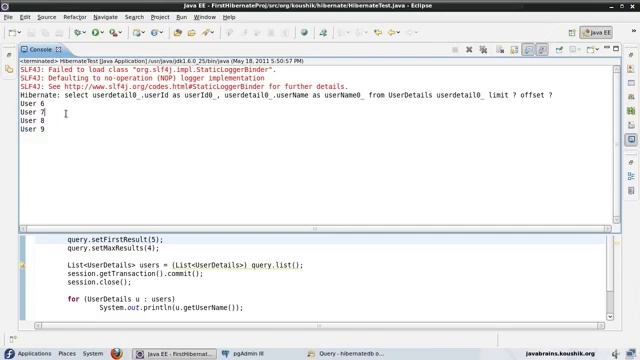
Task: Open the Applications menu in the taskbar
Action: tap(34, 353)
